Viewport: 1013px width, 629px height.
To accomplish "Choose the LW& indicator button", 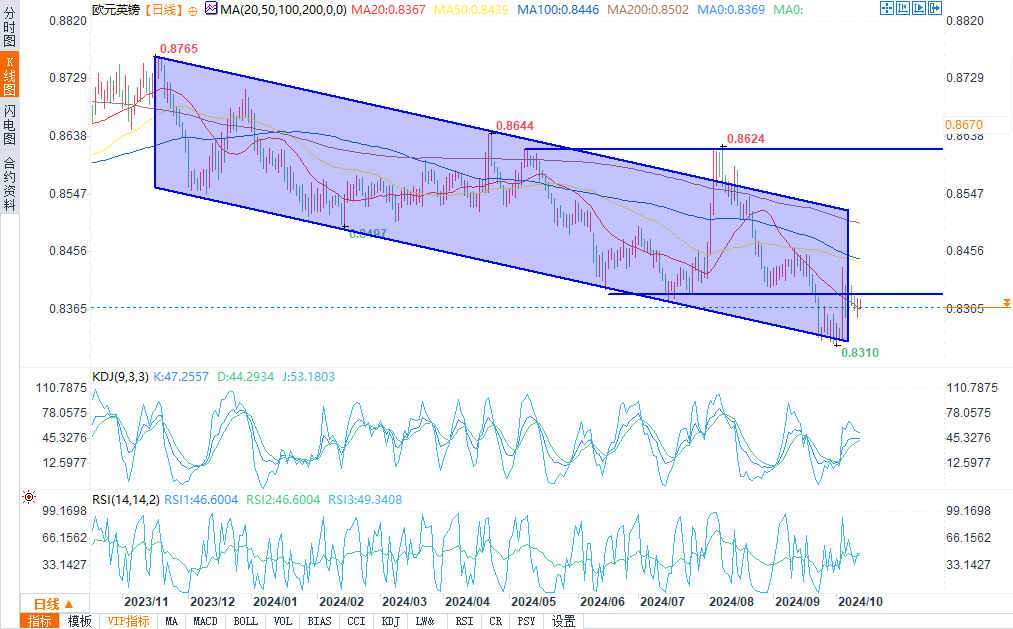I will click(x=424, y=621).
